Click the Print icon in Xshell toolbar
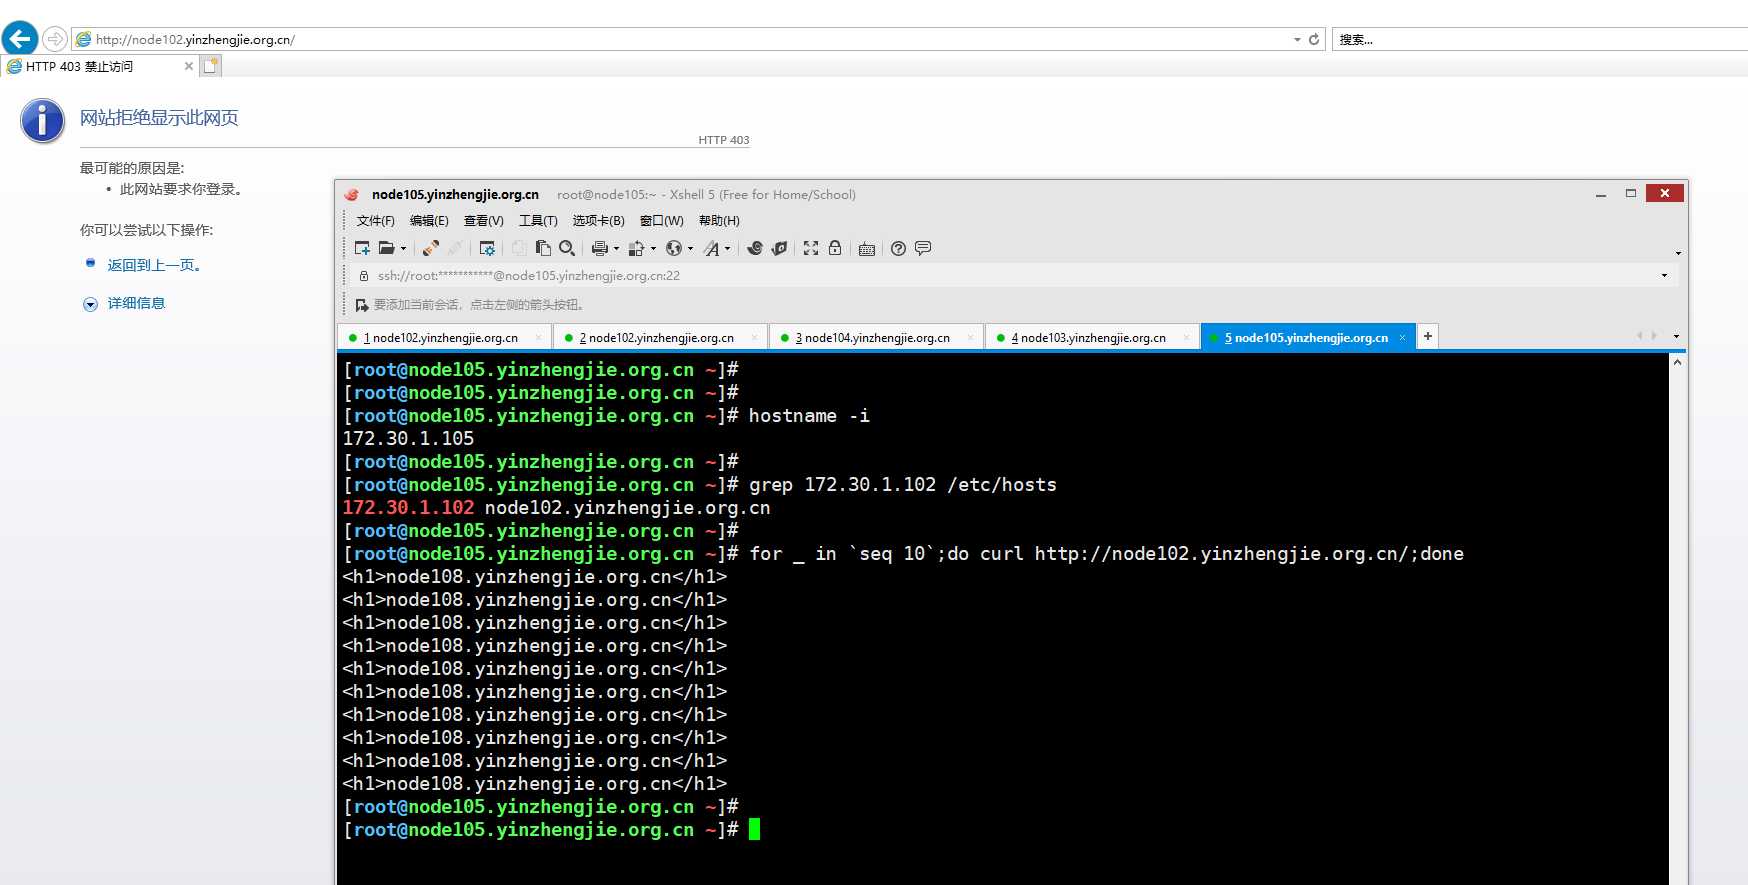 (599, 248)
